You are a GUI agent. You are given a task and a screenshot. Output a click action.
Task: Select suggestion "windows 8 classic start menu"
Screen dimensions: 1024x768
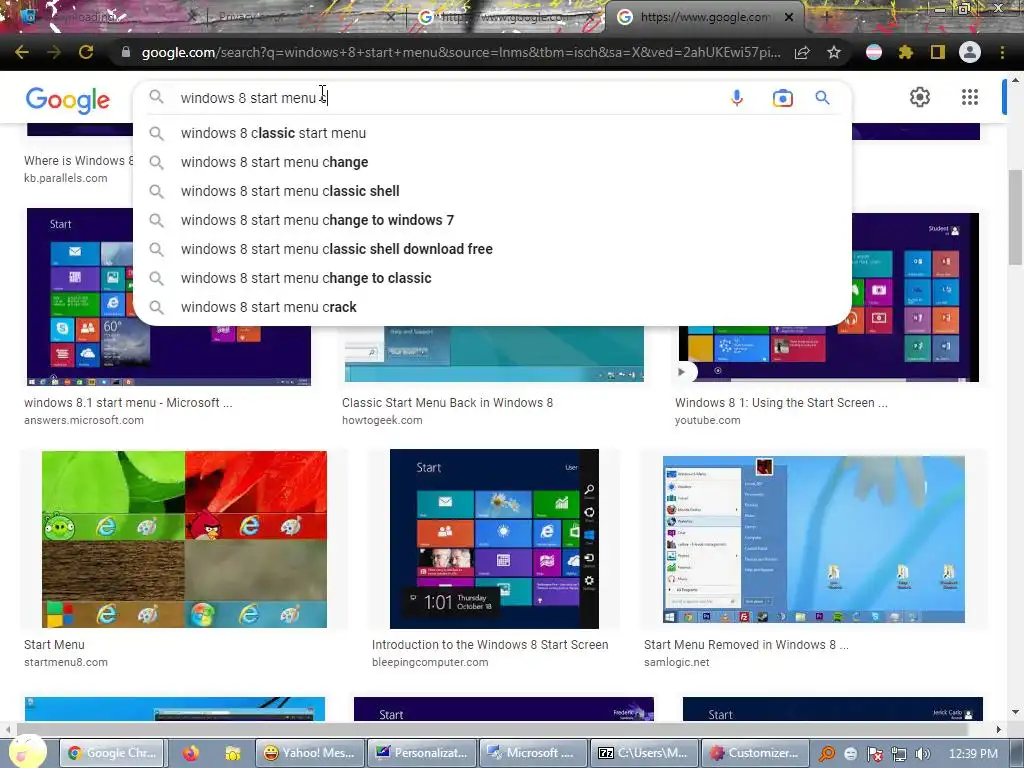tap(492, 133)
